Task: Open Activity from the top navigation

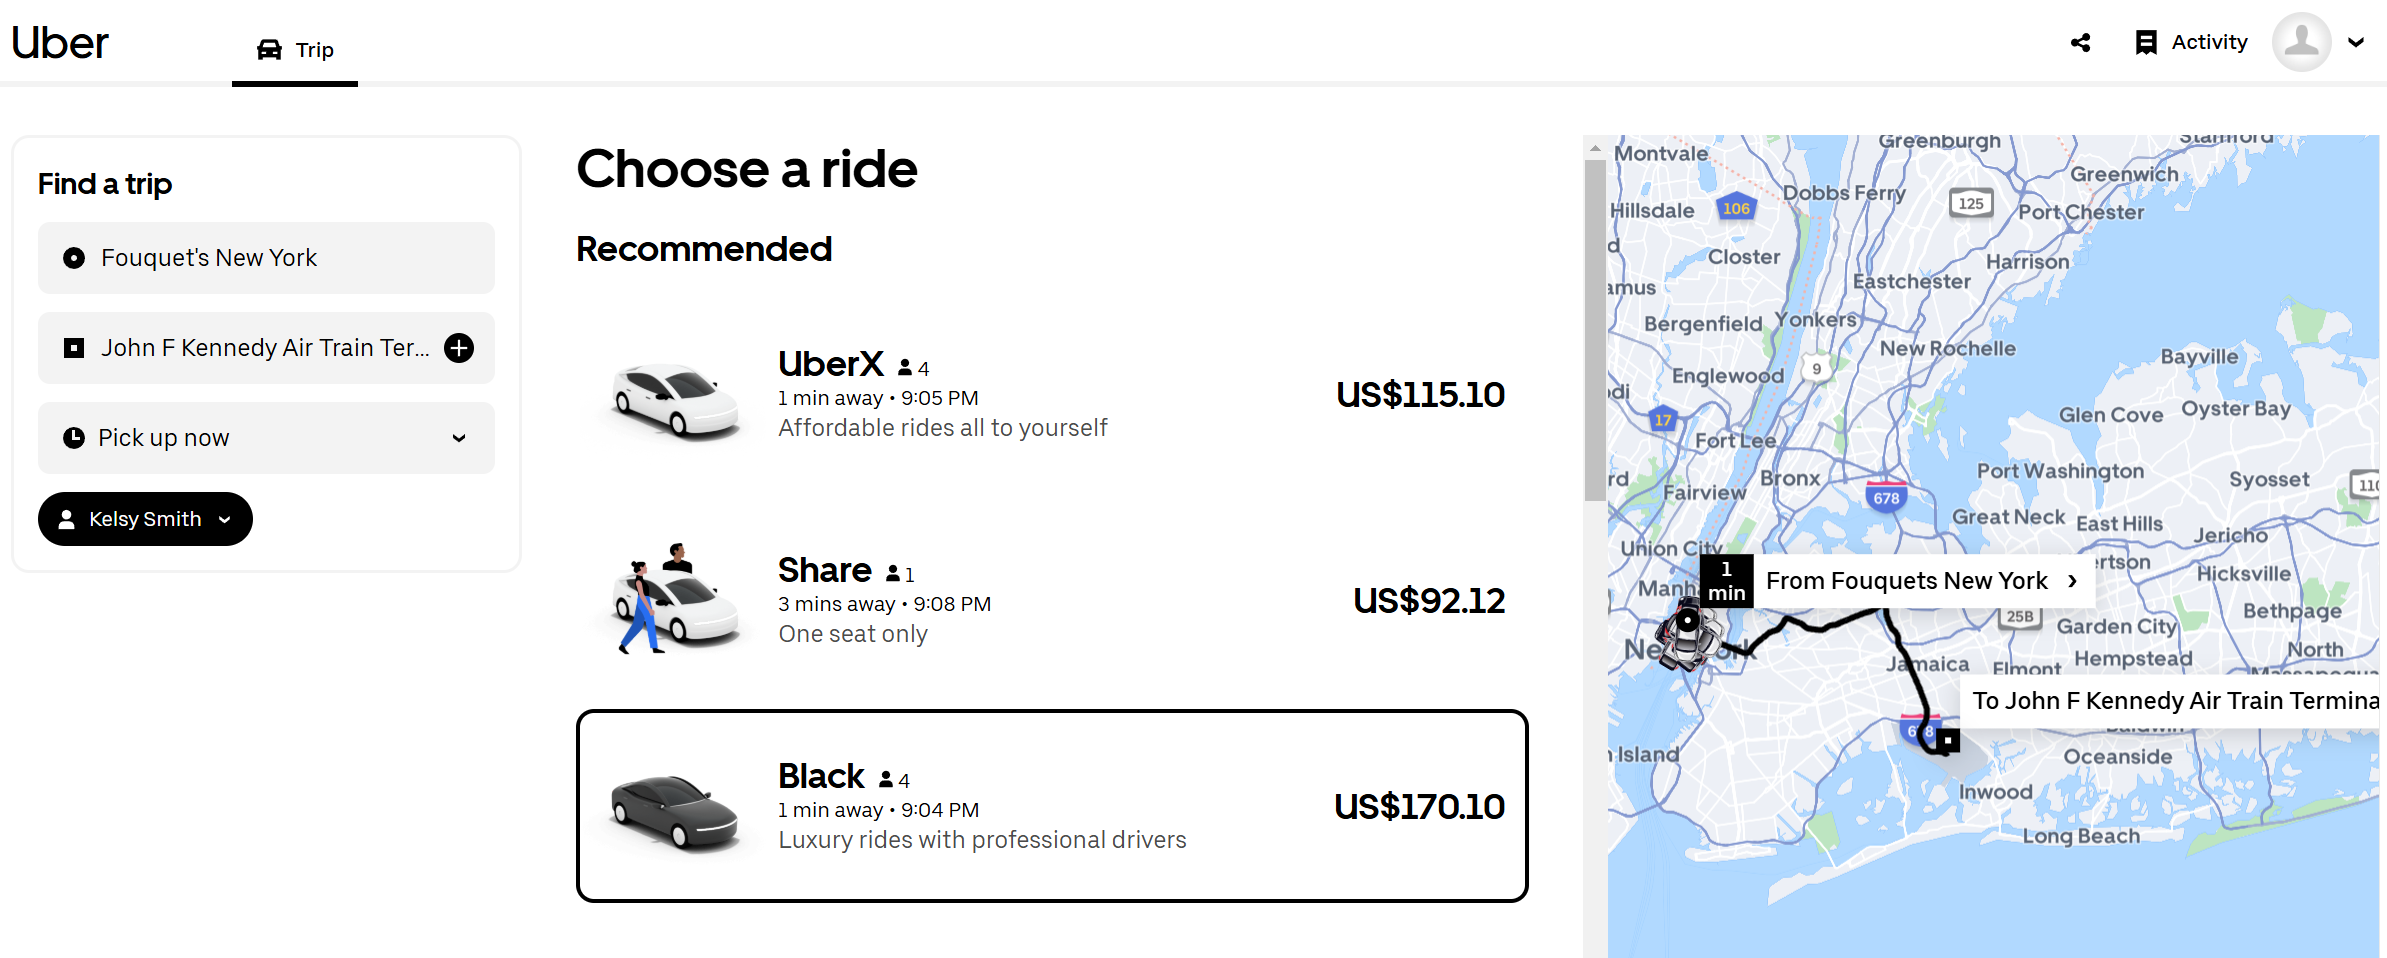Action: click(2209, 42)
